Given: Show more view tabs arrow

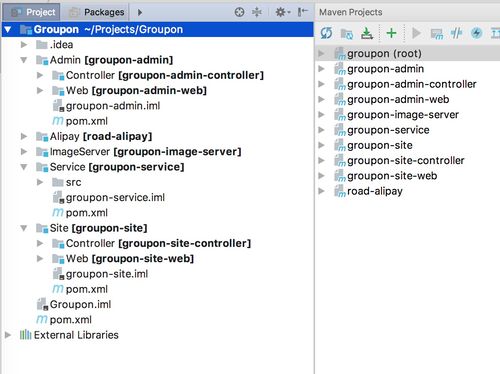Looking at the screenshot, I should click(140, 12).
